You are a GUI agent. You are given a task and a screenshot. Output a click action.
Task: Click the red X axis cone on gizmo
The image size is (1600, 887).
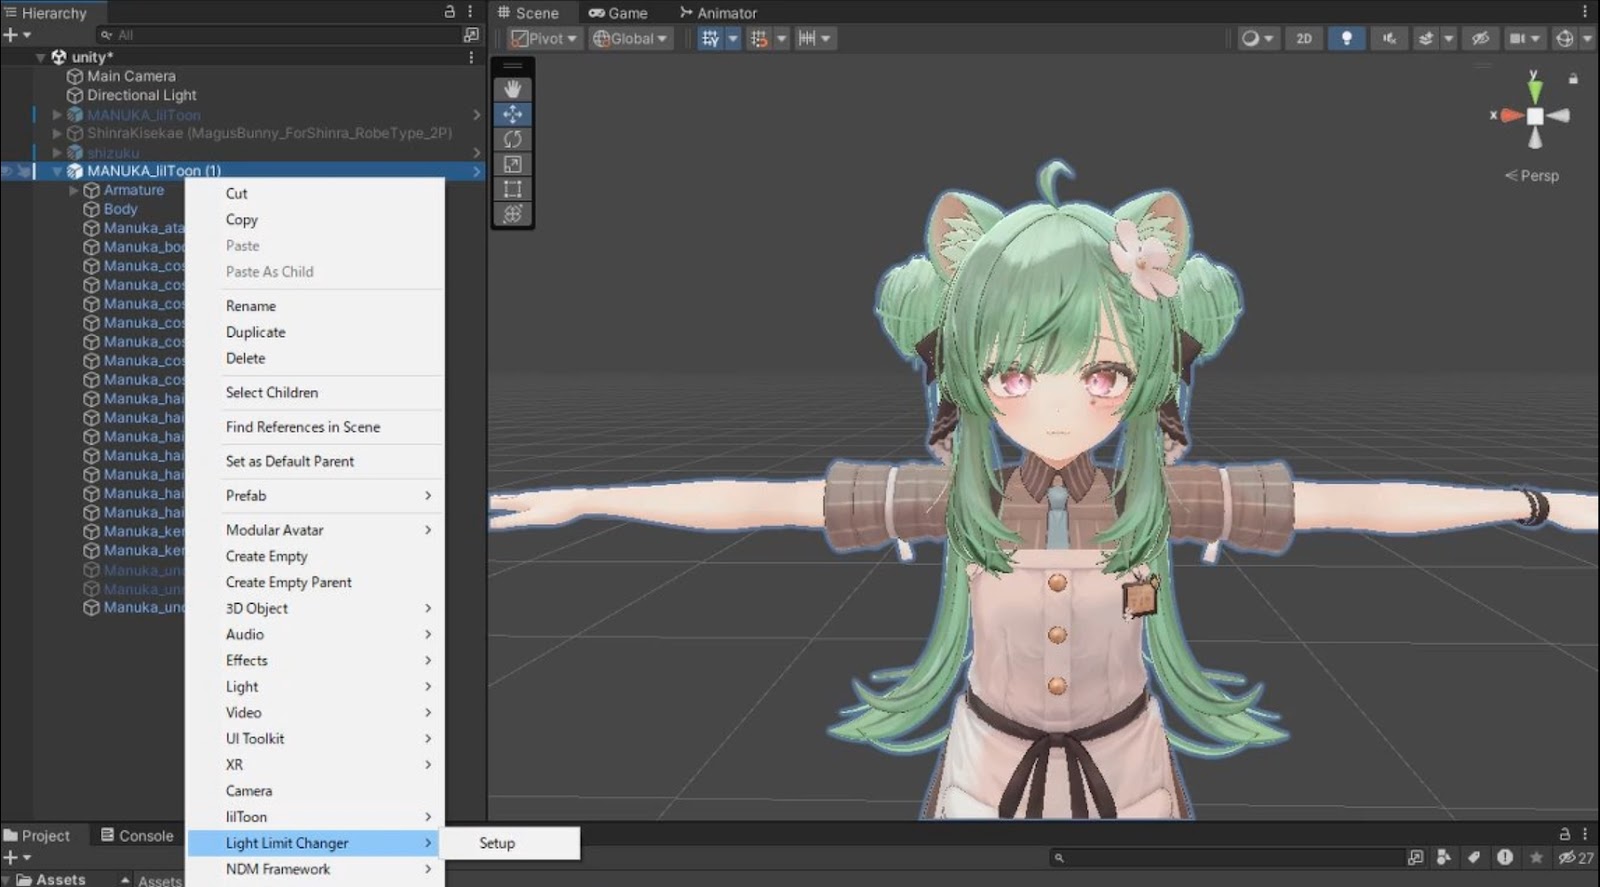tap(1511, 116)
